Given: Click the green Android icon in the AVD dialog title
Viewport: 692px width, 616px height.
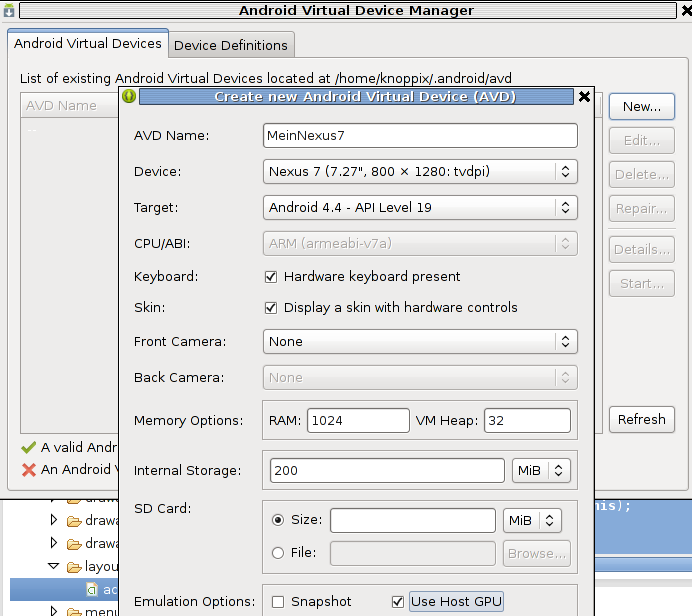Looking at the screenshot, I should tap(129, 96).
